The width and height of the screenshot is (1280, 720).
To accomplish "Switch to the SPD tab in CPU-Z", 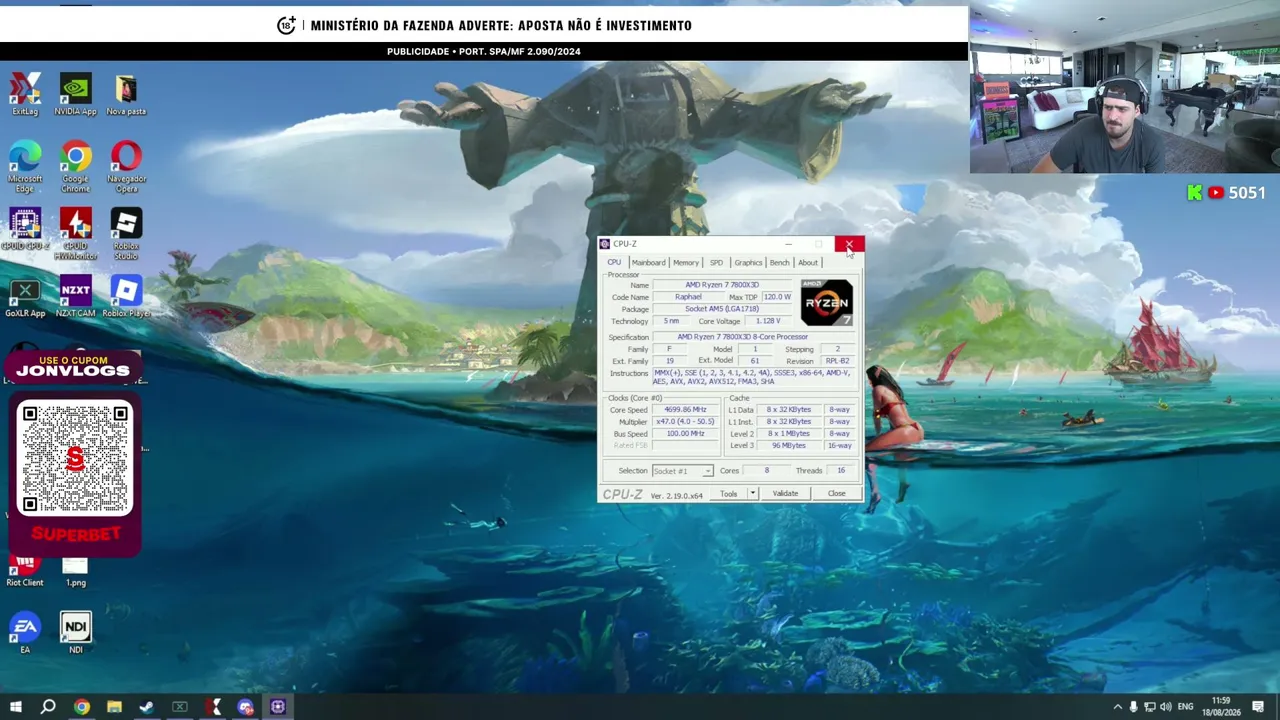I will [x=716, y=262].
